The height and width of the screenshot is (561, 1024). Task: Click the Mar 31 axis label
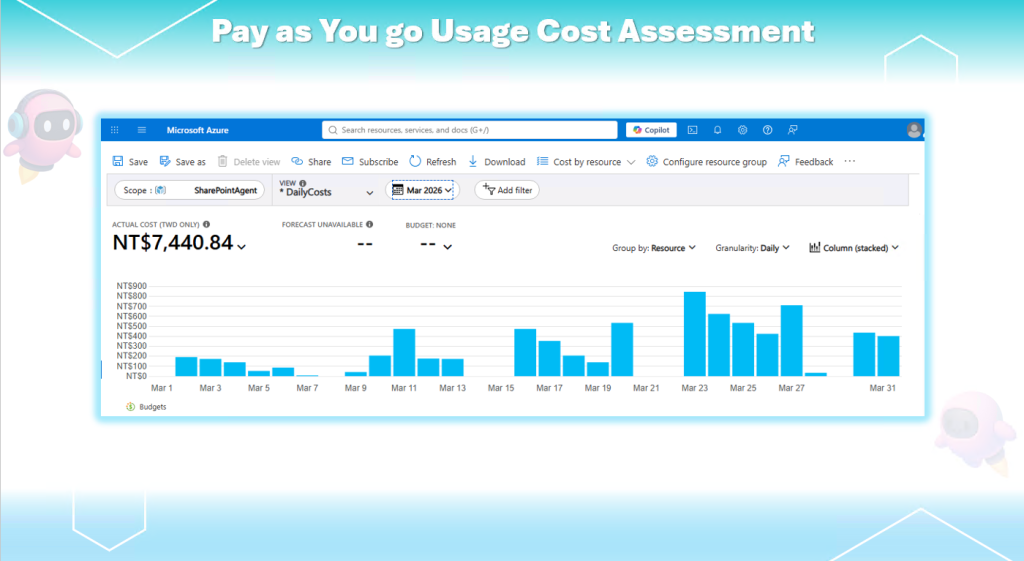(882, 388)
